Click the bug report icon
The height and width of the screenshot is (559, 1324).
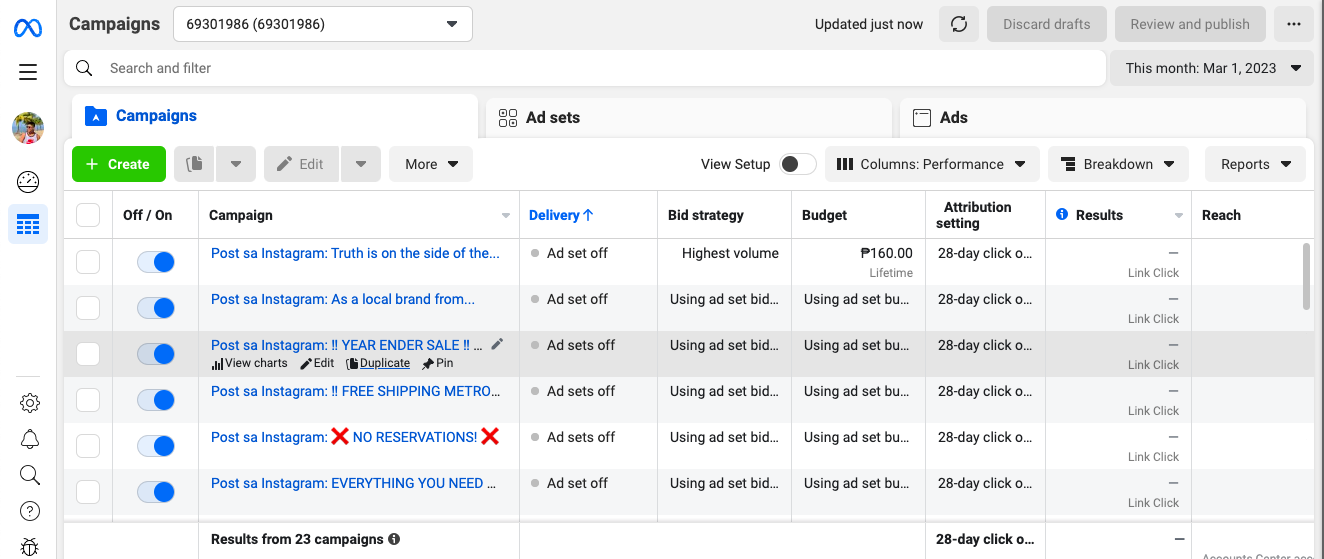(30, 547)
